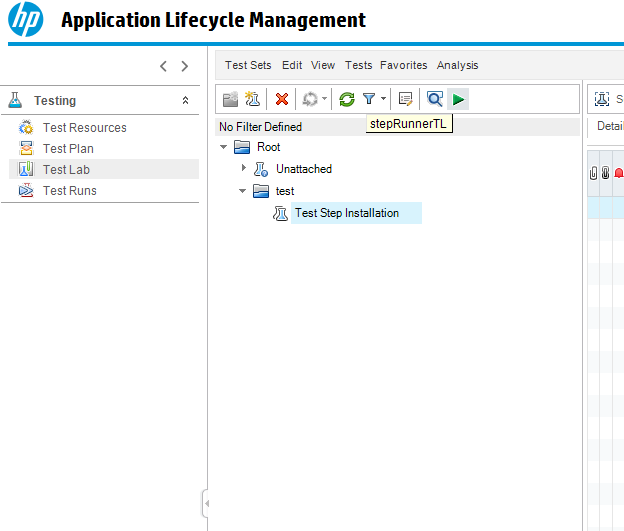Image resolution: width=624 pixels, height=531 pixels.
Task: Open the Edit menu
Action: pyautogui.click(x=292, y=65)
